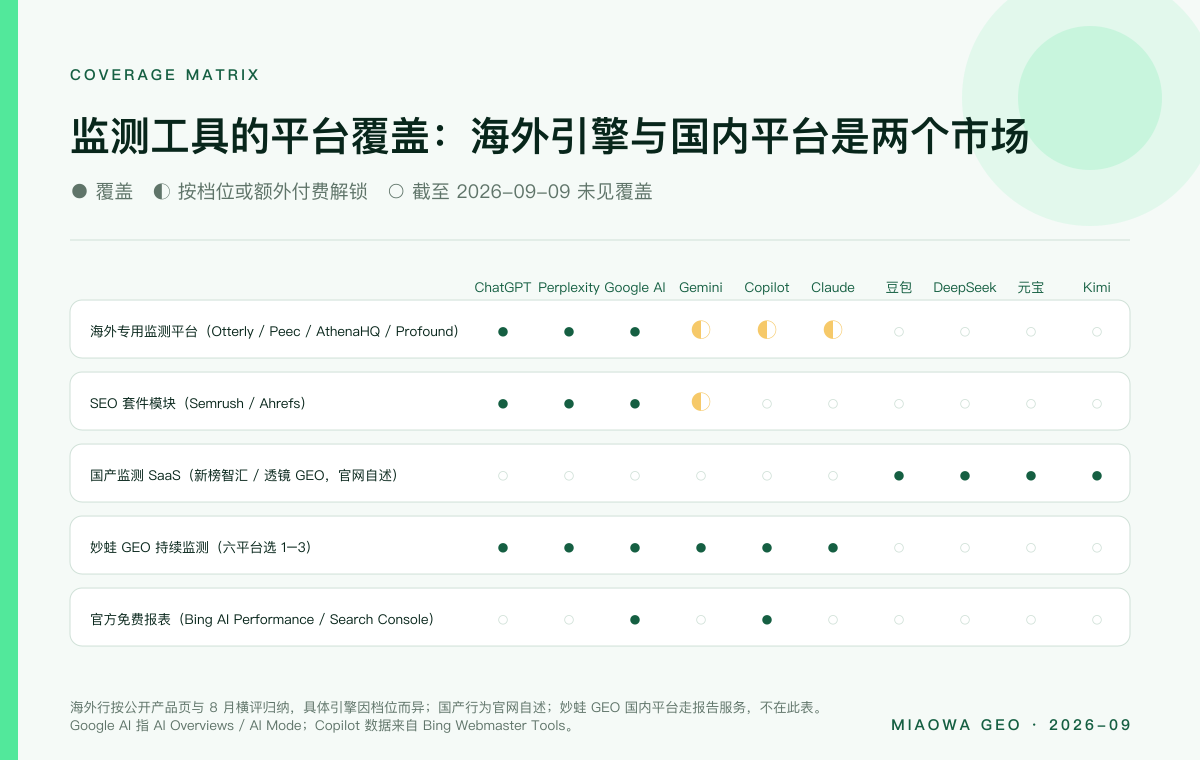Click the empty legend circle for 未见覆盖

tap(396, 191)
